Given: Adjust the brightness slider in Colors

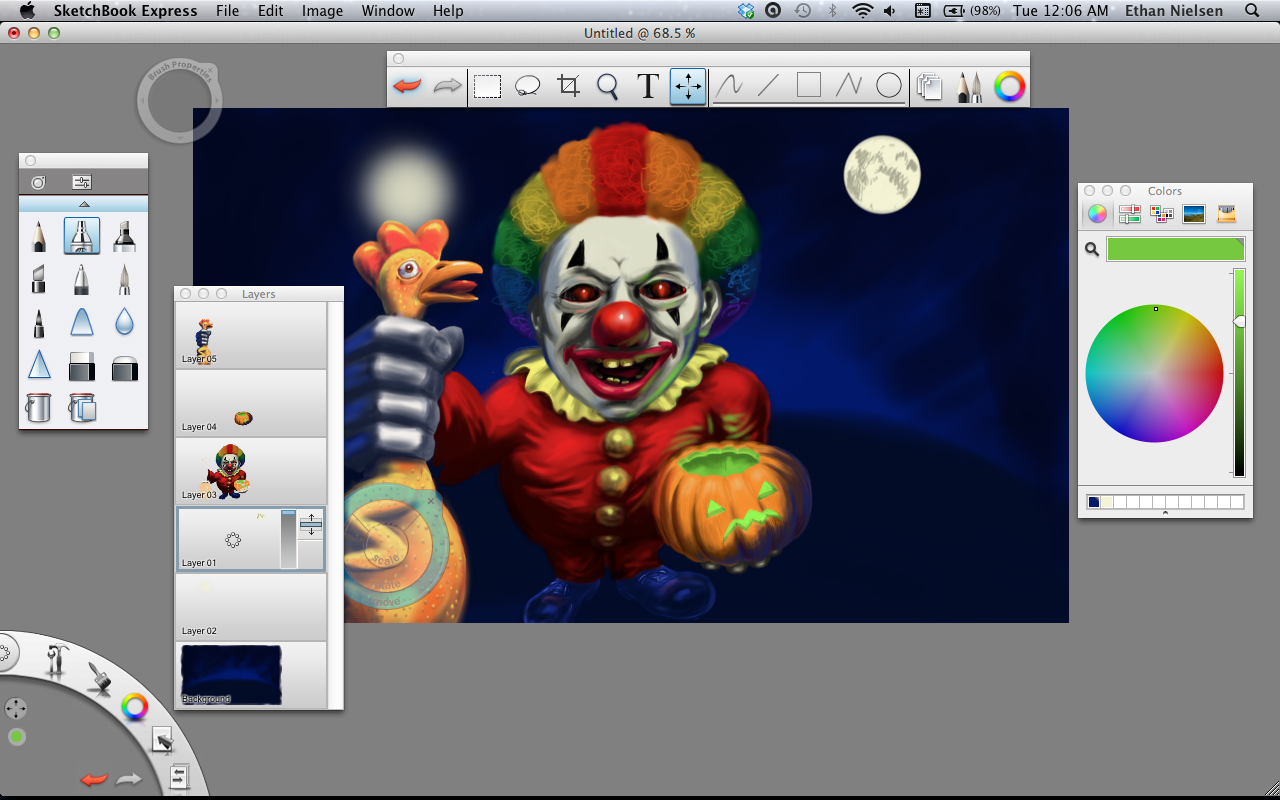Looking at the screenshot, I should (1239, 373).
